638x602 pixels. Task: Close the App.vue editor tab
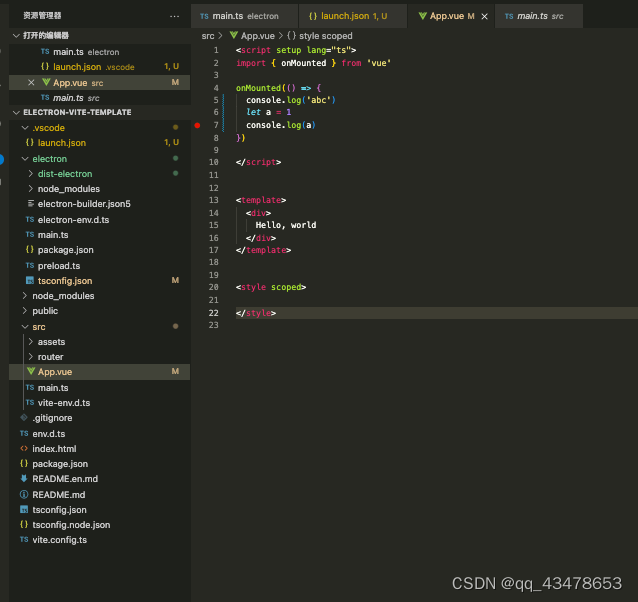pos(484,16)
